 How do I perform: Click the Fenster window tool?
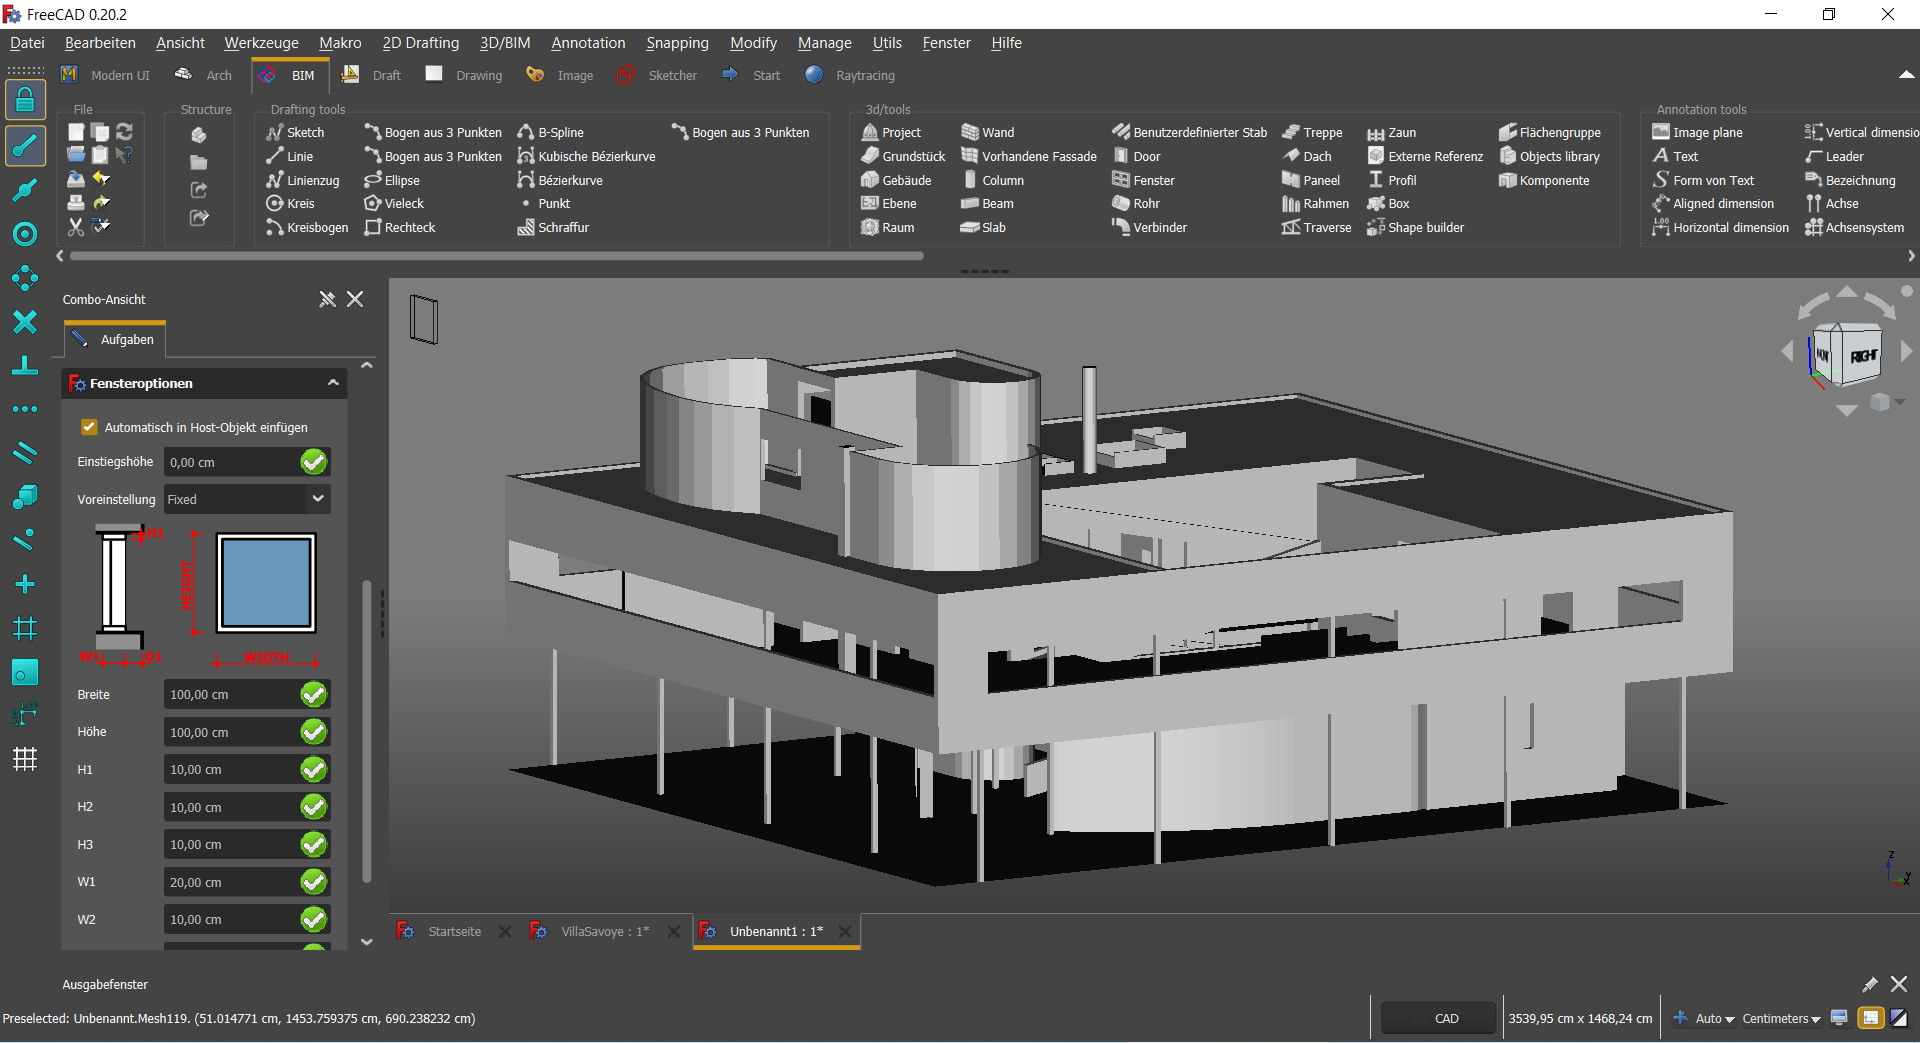point(1143,180)
